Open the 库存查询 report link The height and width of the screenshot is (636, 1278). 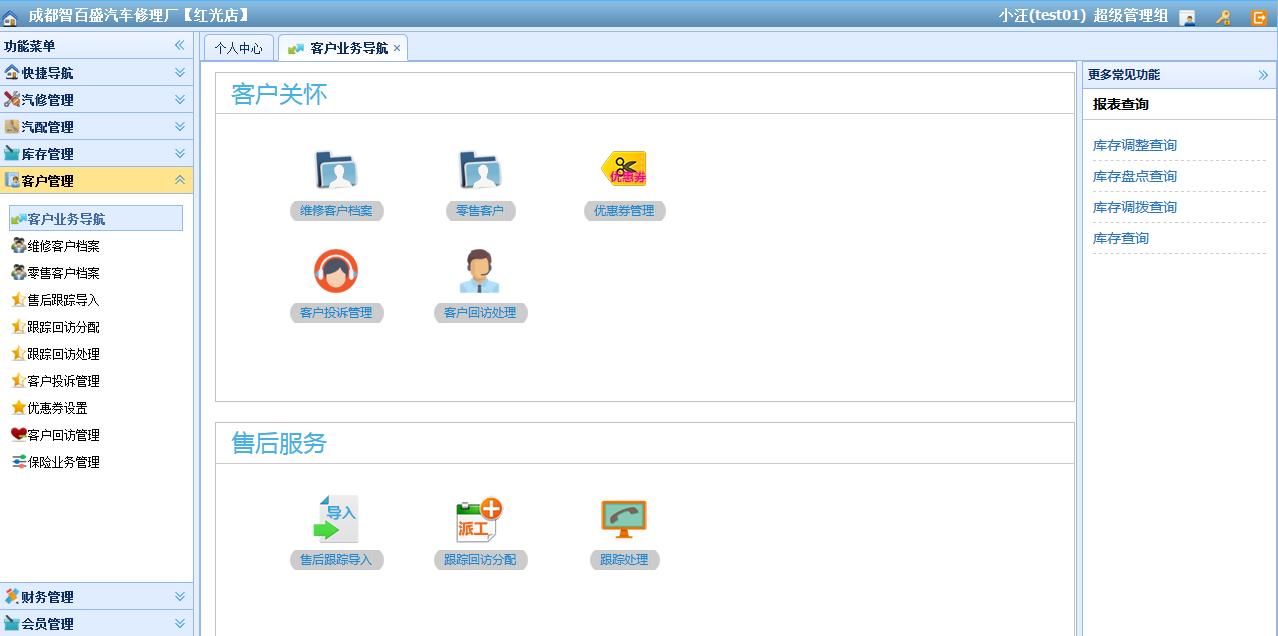(x=1121, y=238)
